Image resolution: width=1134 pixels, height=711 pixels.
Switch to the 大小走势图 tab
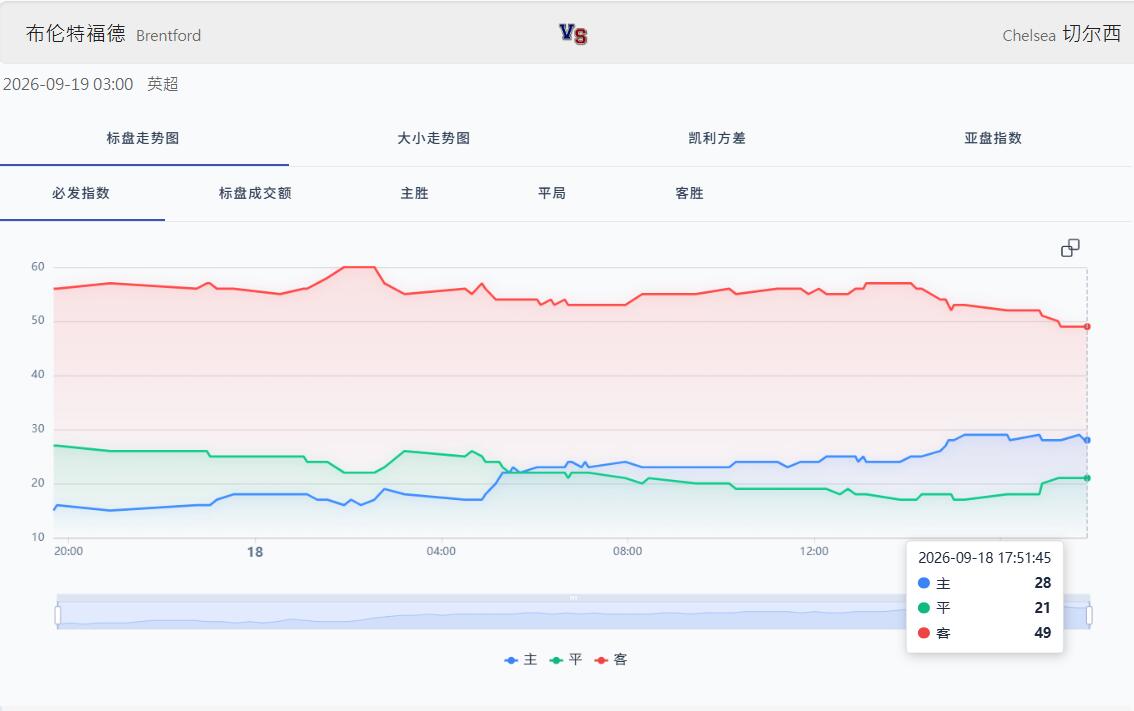[433, 138]
